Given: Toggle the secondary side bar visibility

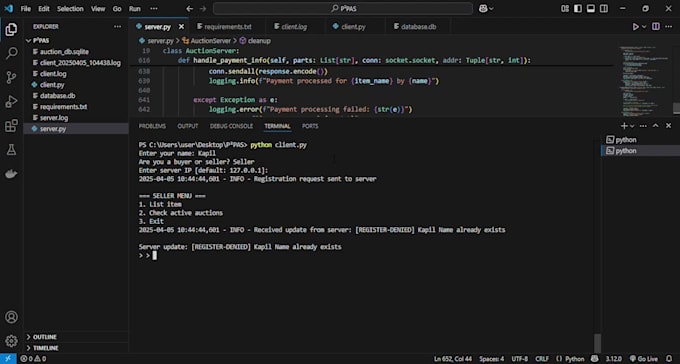Looking at the screenshot, I should coord(604,9).
